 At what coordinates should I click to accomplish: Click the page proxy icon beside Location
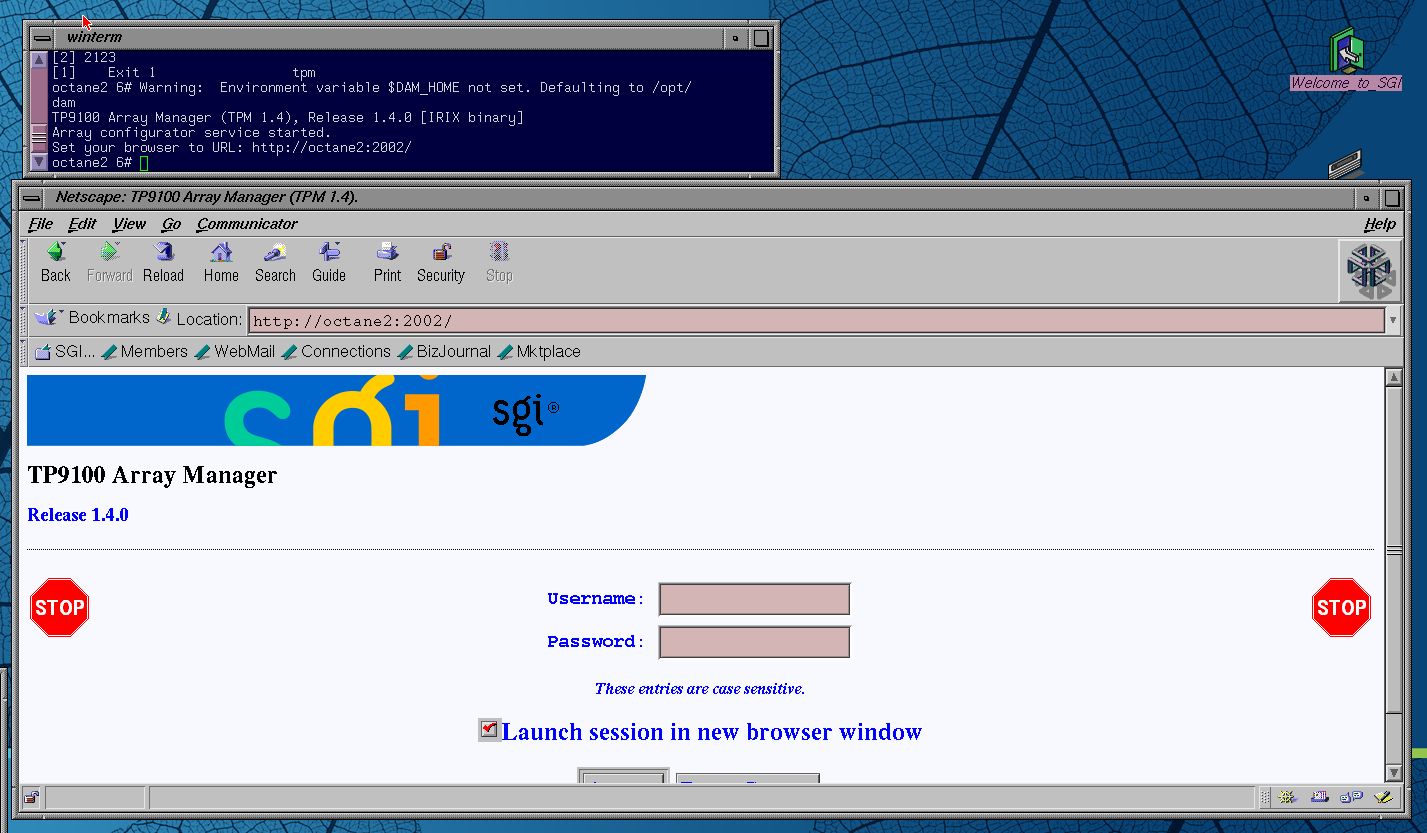(164, 318)
